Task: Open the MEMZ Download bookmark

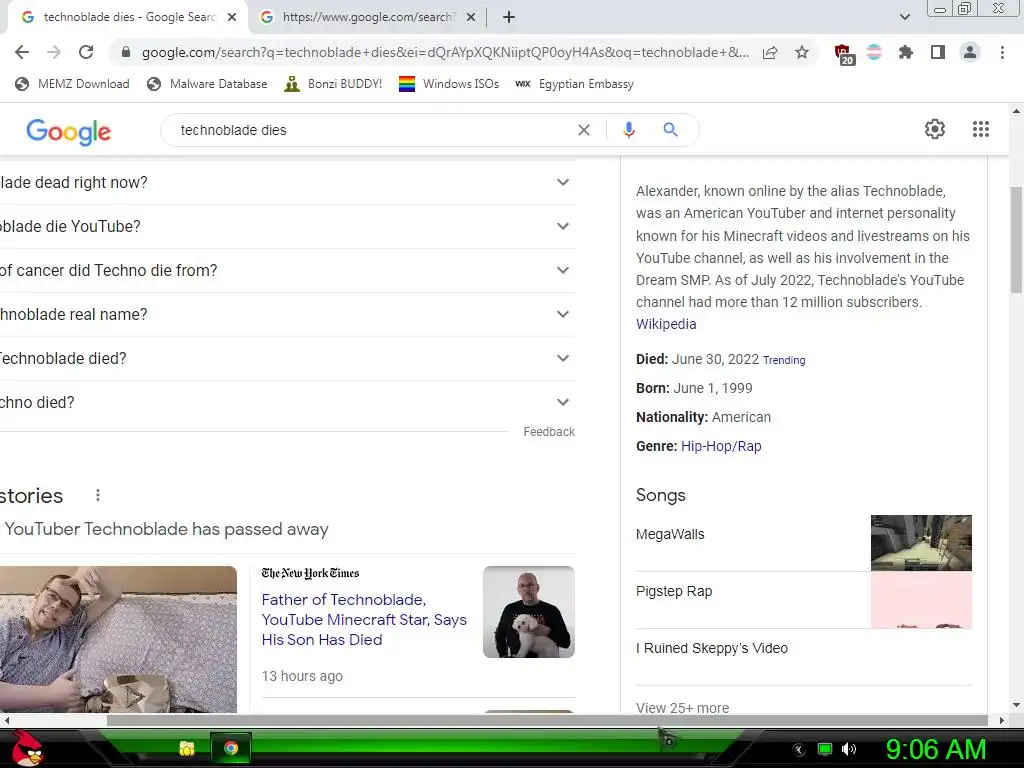Action: [x=72, y=84]
